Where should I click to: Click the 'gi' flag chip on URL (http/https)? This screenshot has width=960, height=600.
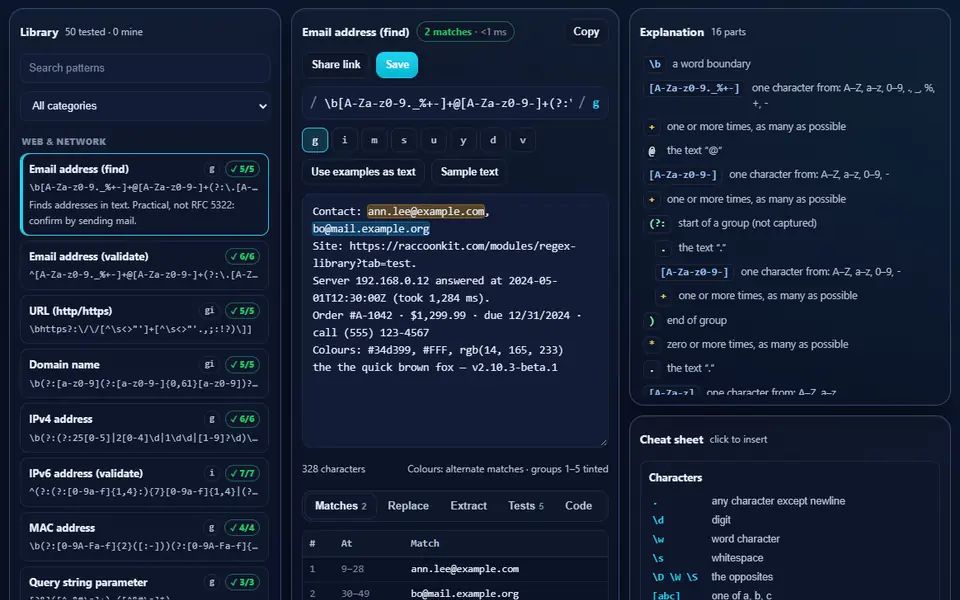(209, 310)
